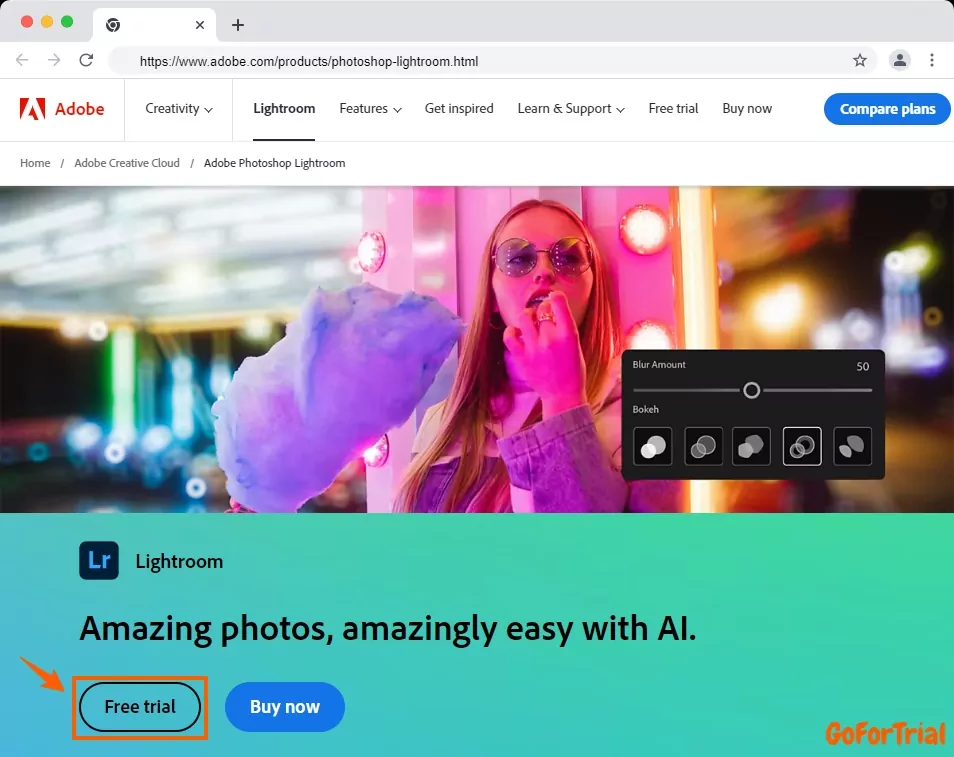
Task: Open the Chrome three-dot menu
Action: coord(931,60)
